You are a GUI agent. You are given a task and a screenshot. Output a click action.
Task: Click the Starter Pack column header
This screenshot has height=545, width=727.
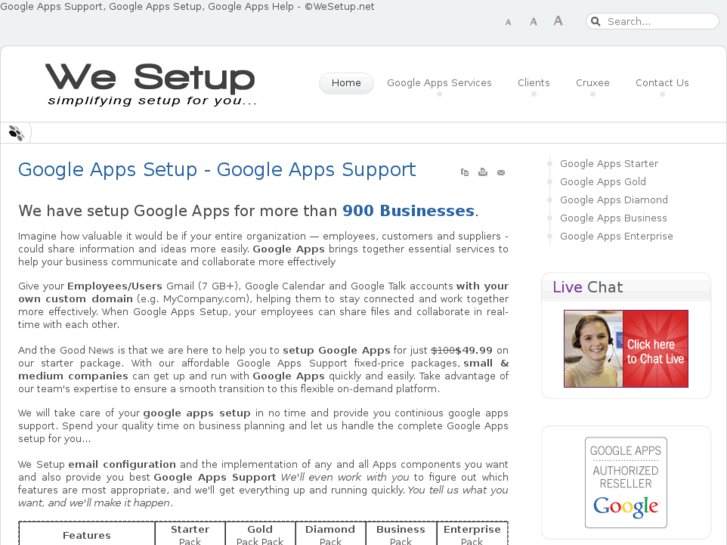[190, 535]
